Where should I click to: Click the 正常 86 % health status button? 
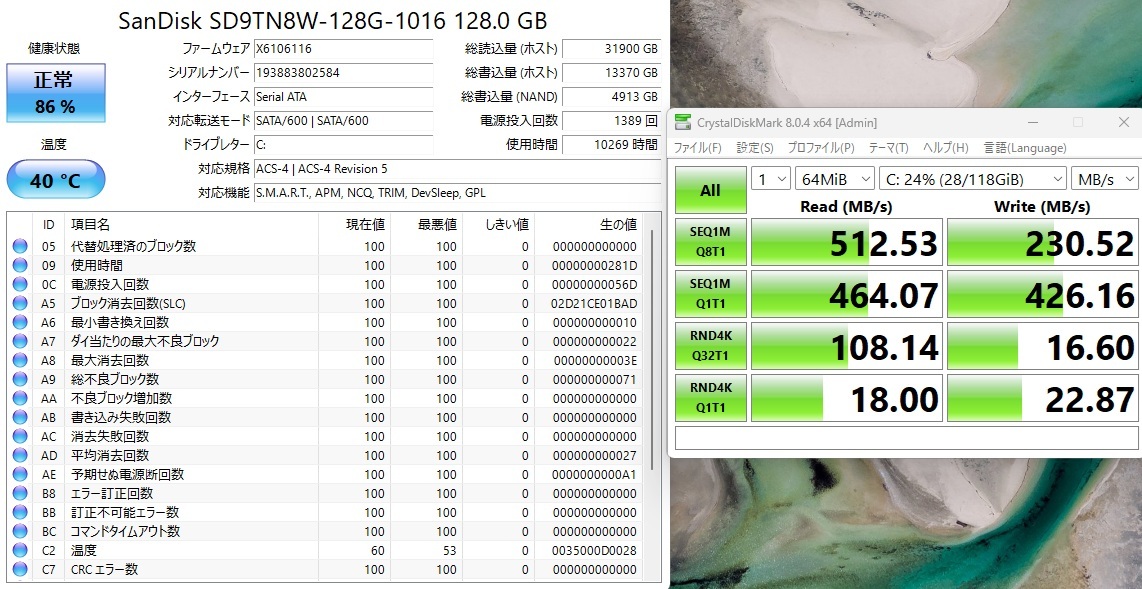coord(56,92)
